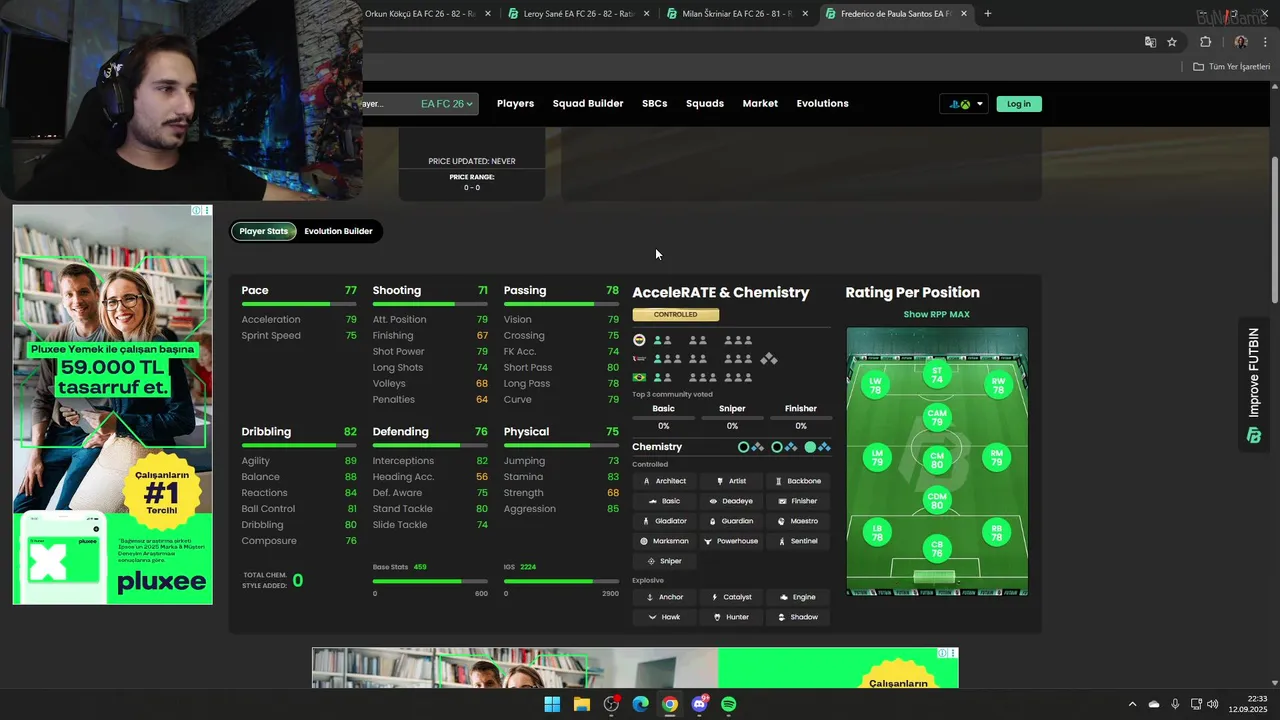Select the Gladiator chemistry style

(664, 521)
